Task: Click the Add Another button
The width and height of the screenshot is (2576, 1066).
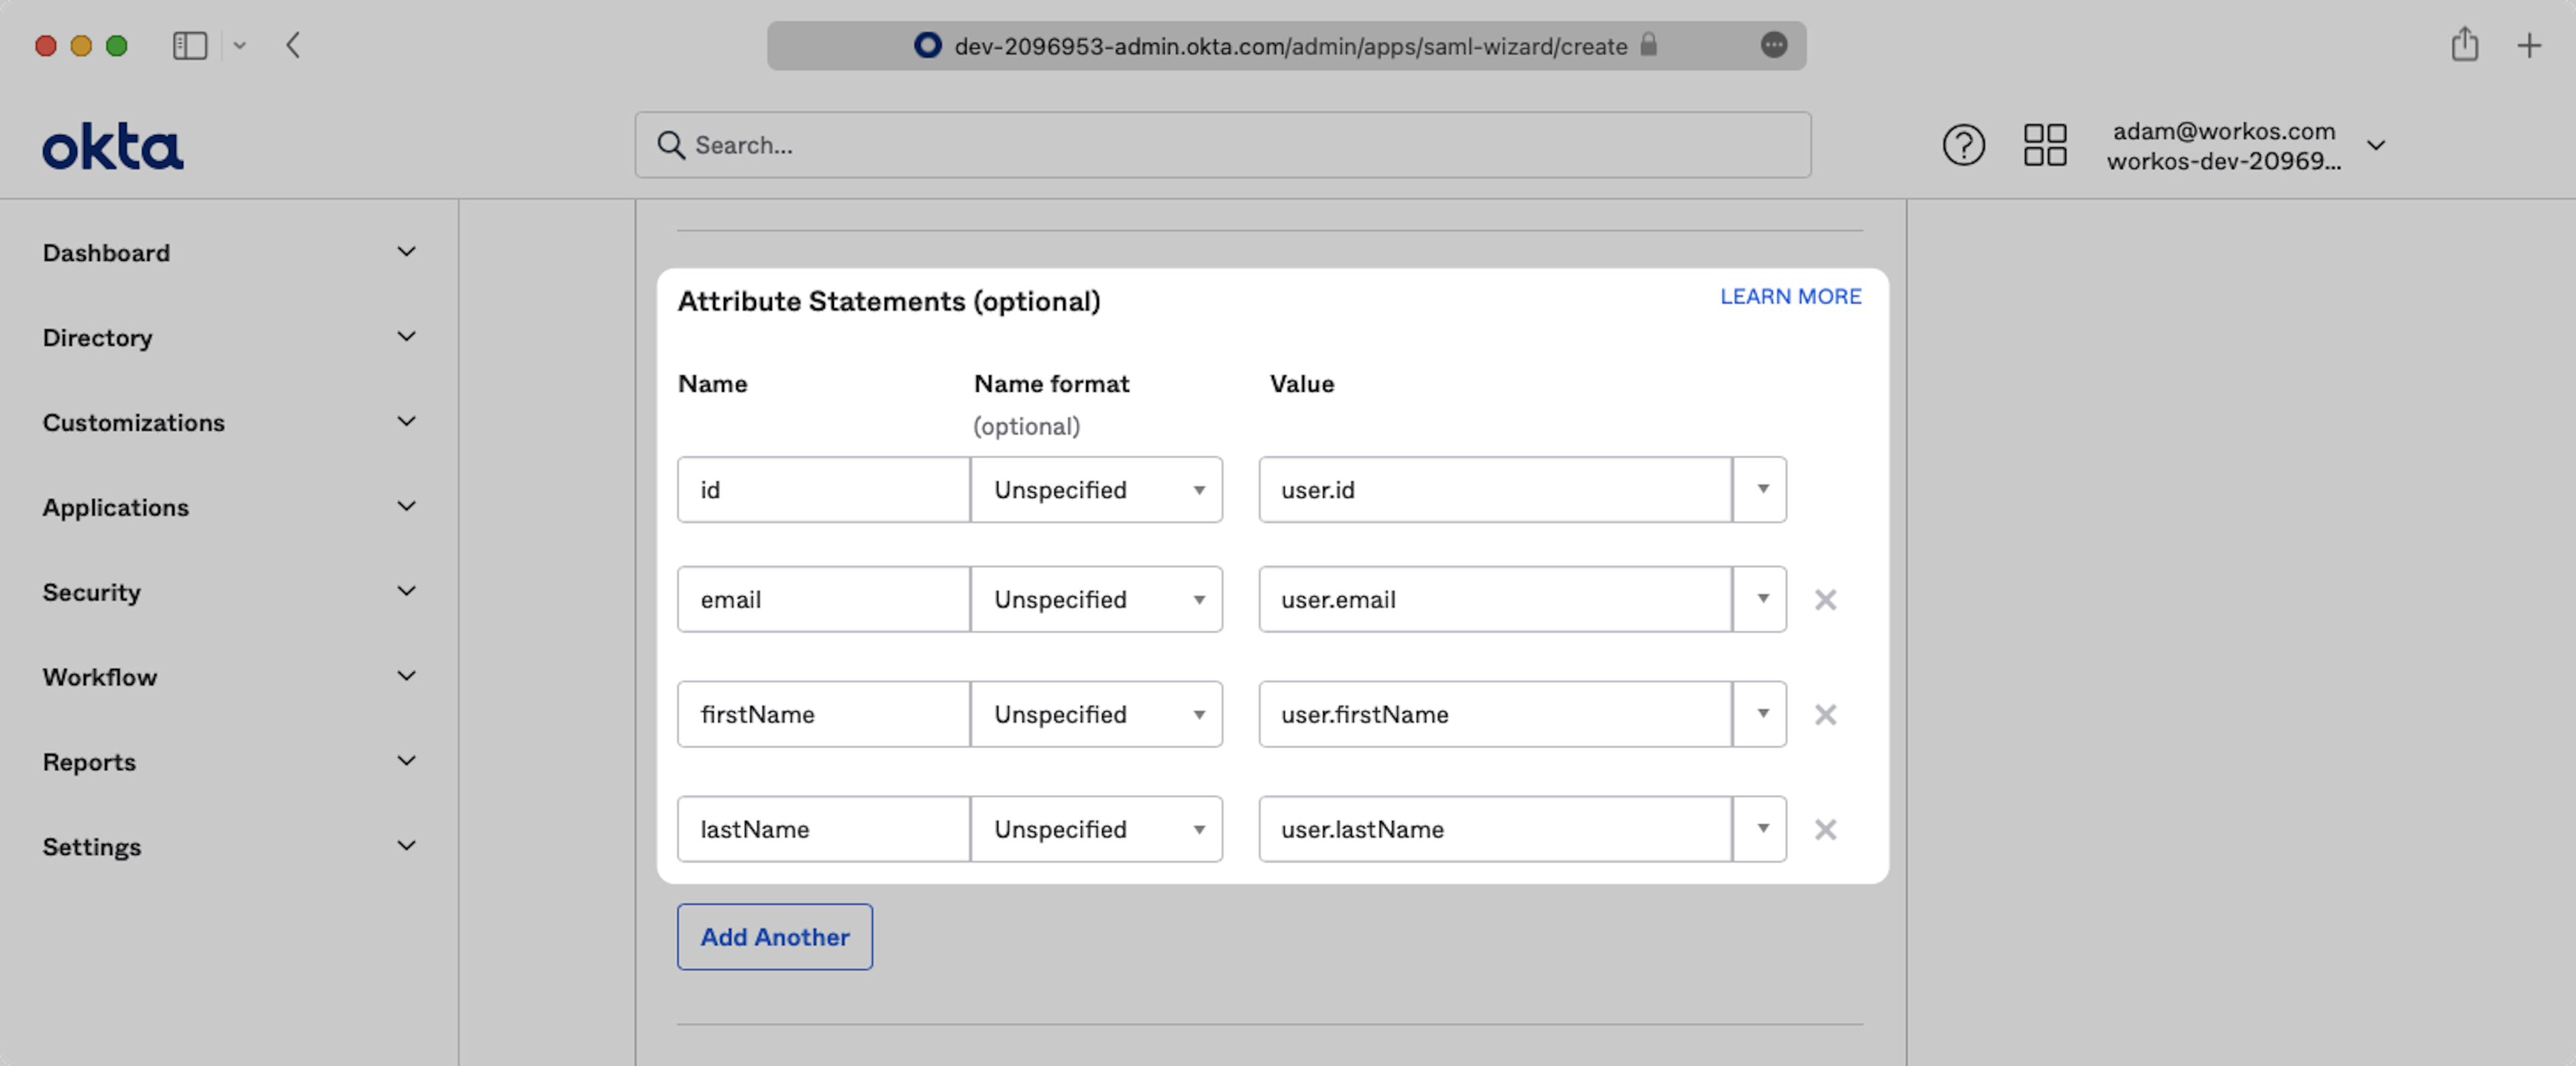Action: (774, 937)
